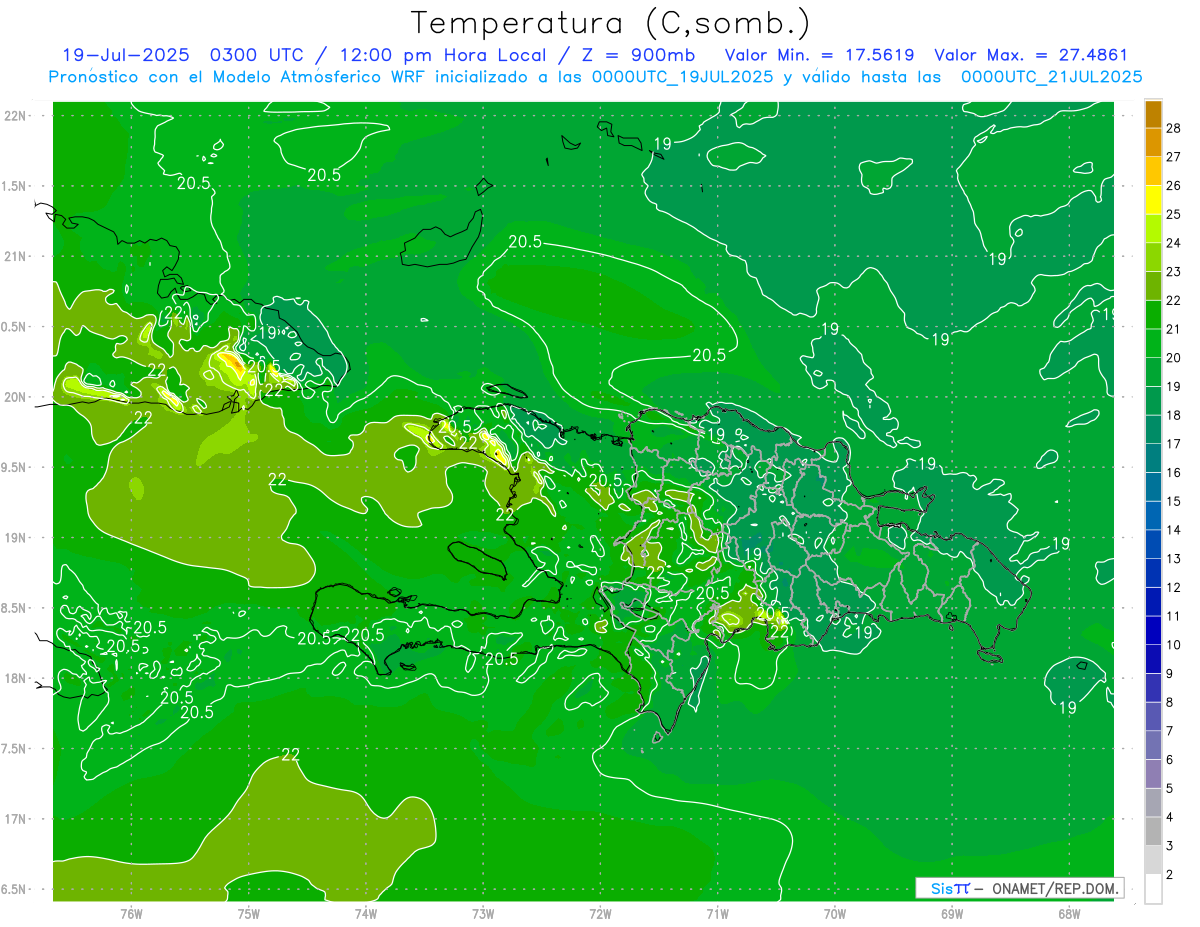
Task: Click the "73W" longitude axis label
Action: tap(483, 913)
